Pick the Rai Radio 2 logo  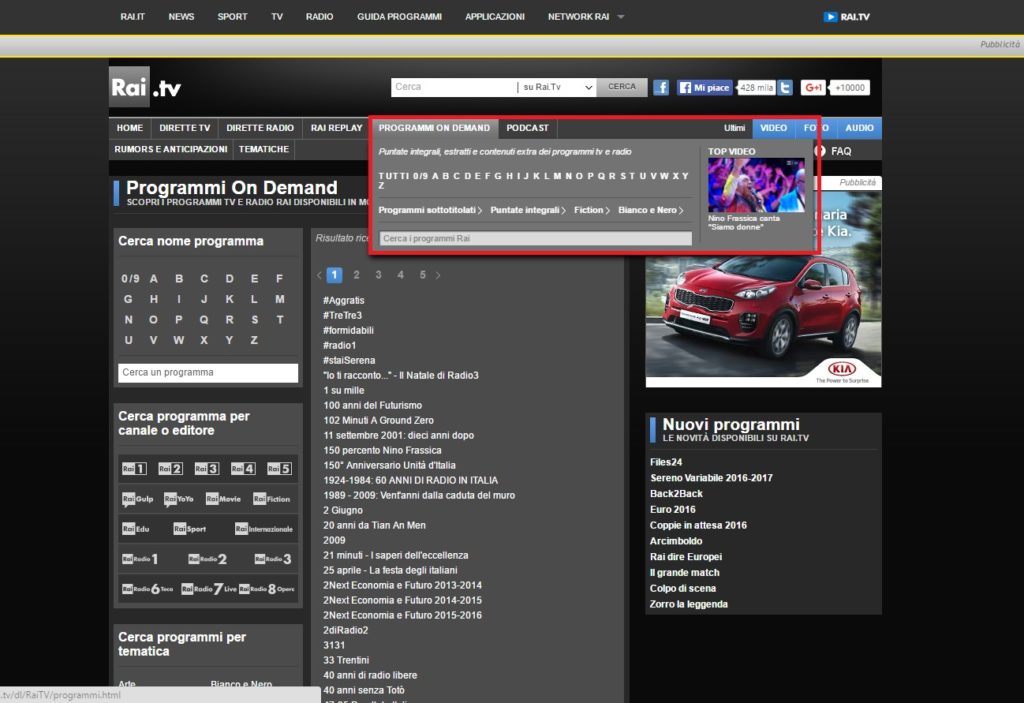tap(207, 559)
